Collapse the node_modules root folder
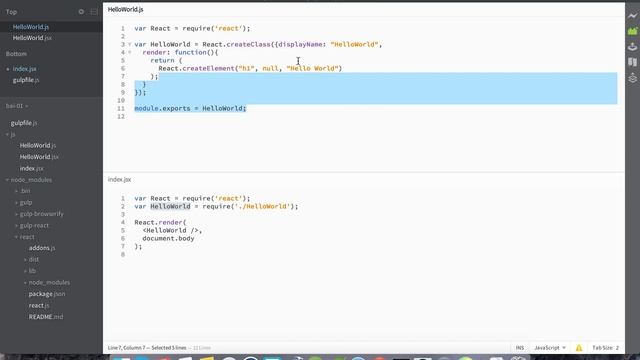The height and width of the screenshot is (360, 640). 7,180
